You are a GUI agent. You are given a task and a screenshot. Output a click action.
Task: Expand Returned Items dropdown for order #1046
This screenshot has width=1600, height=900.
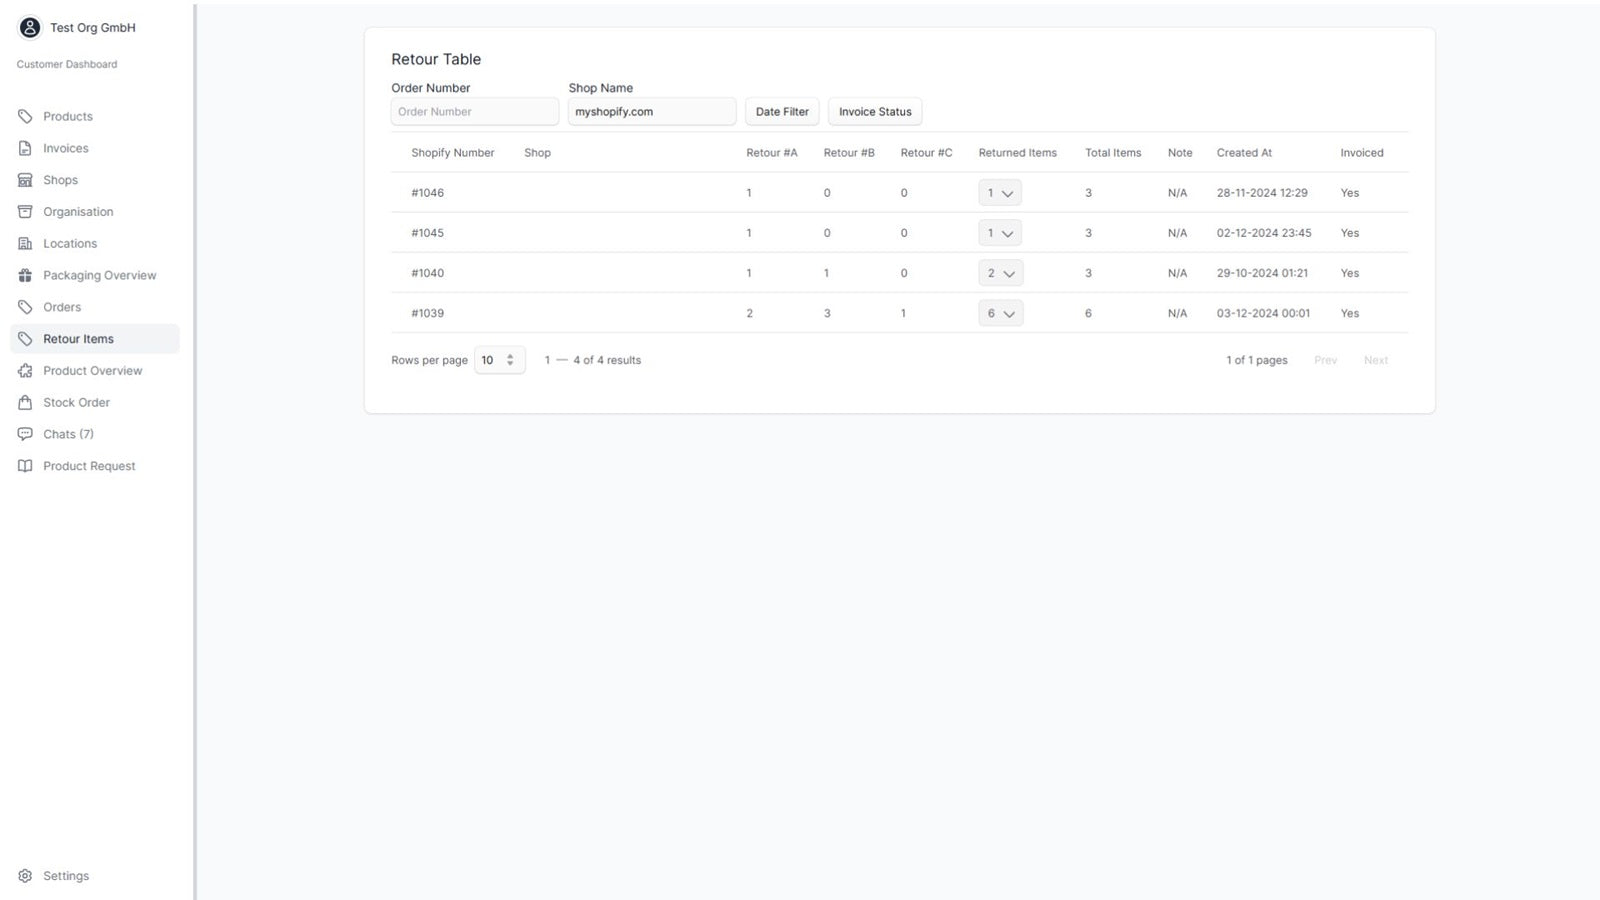point(1000,193)
